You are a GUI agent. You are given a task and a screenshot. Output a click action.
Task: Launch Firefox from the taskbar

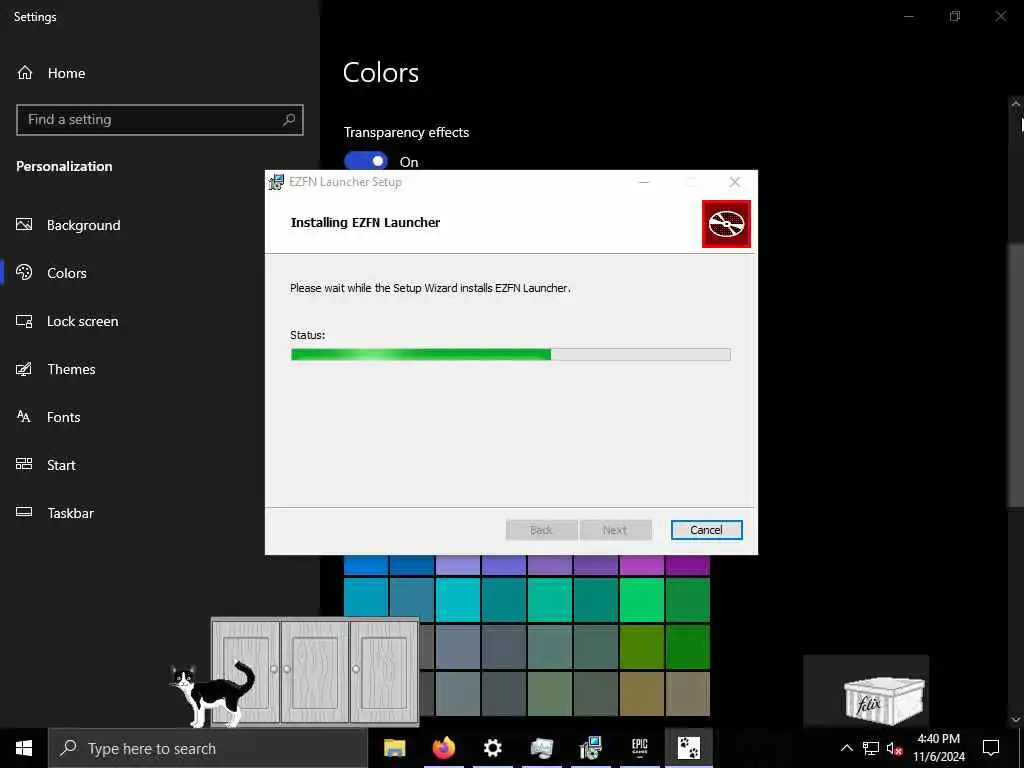point(443,748)
